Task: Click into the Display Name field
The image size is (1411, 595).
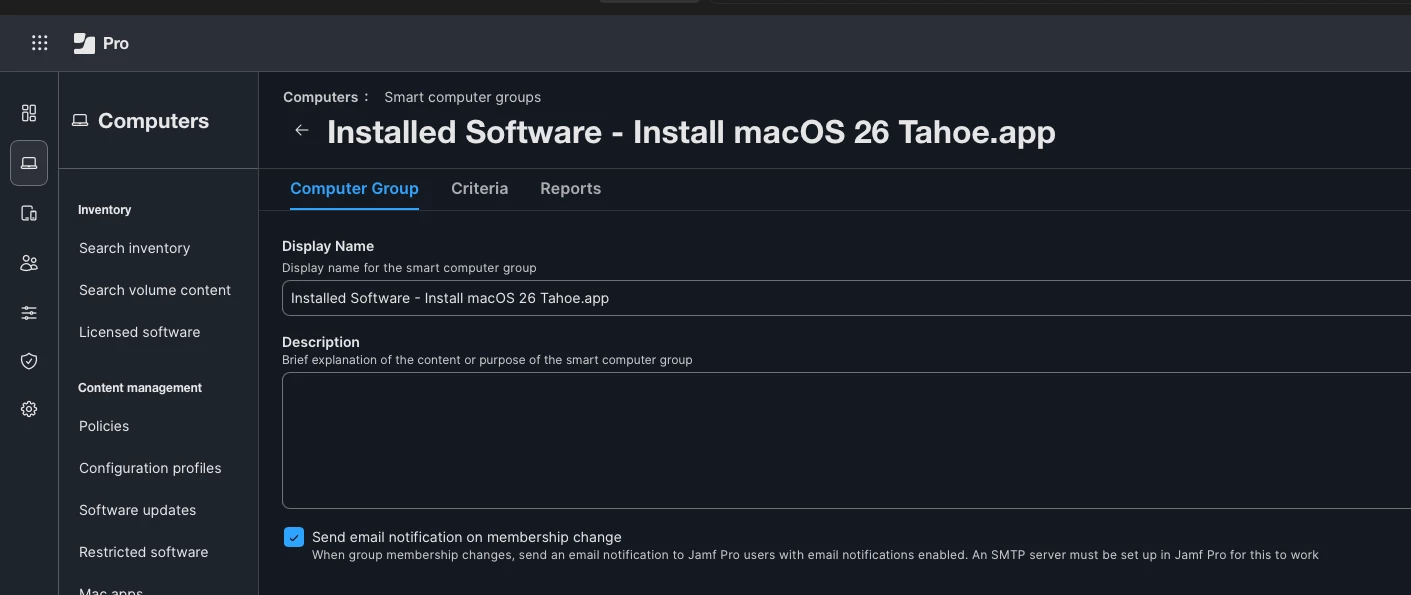Action: 846,298
